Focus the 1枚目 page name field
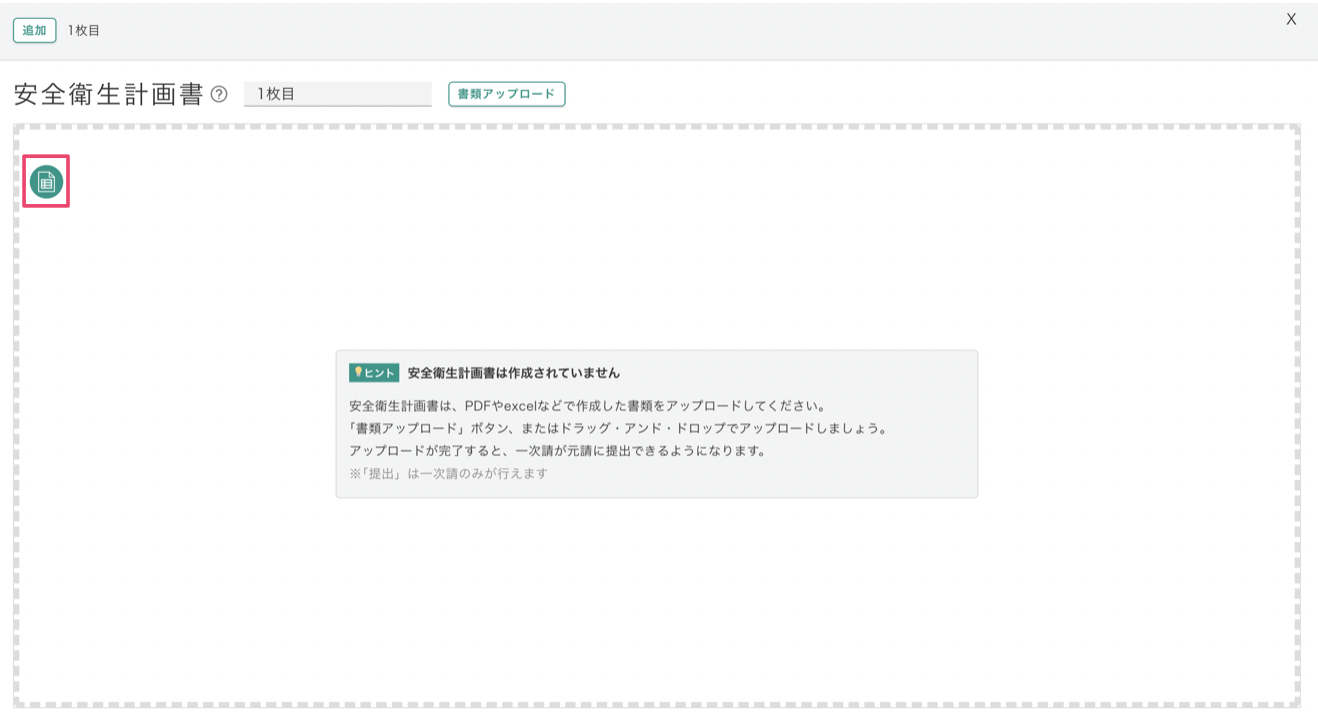Viewport: 1318px width, 720px height. (338, 94)
